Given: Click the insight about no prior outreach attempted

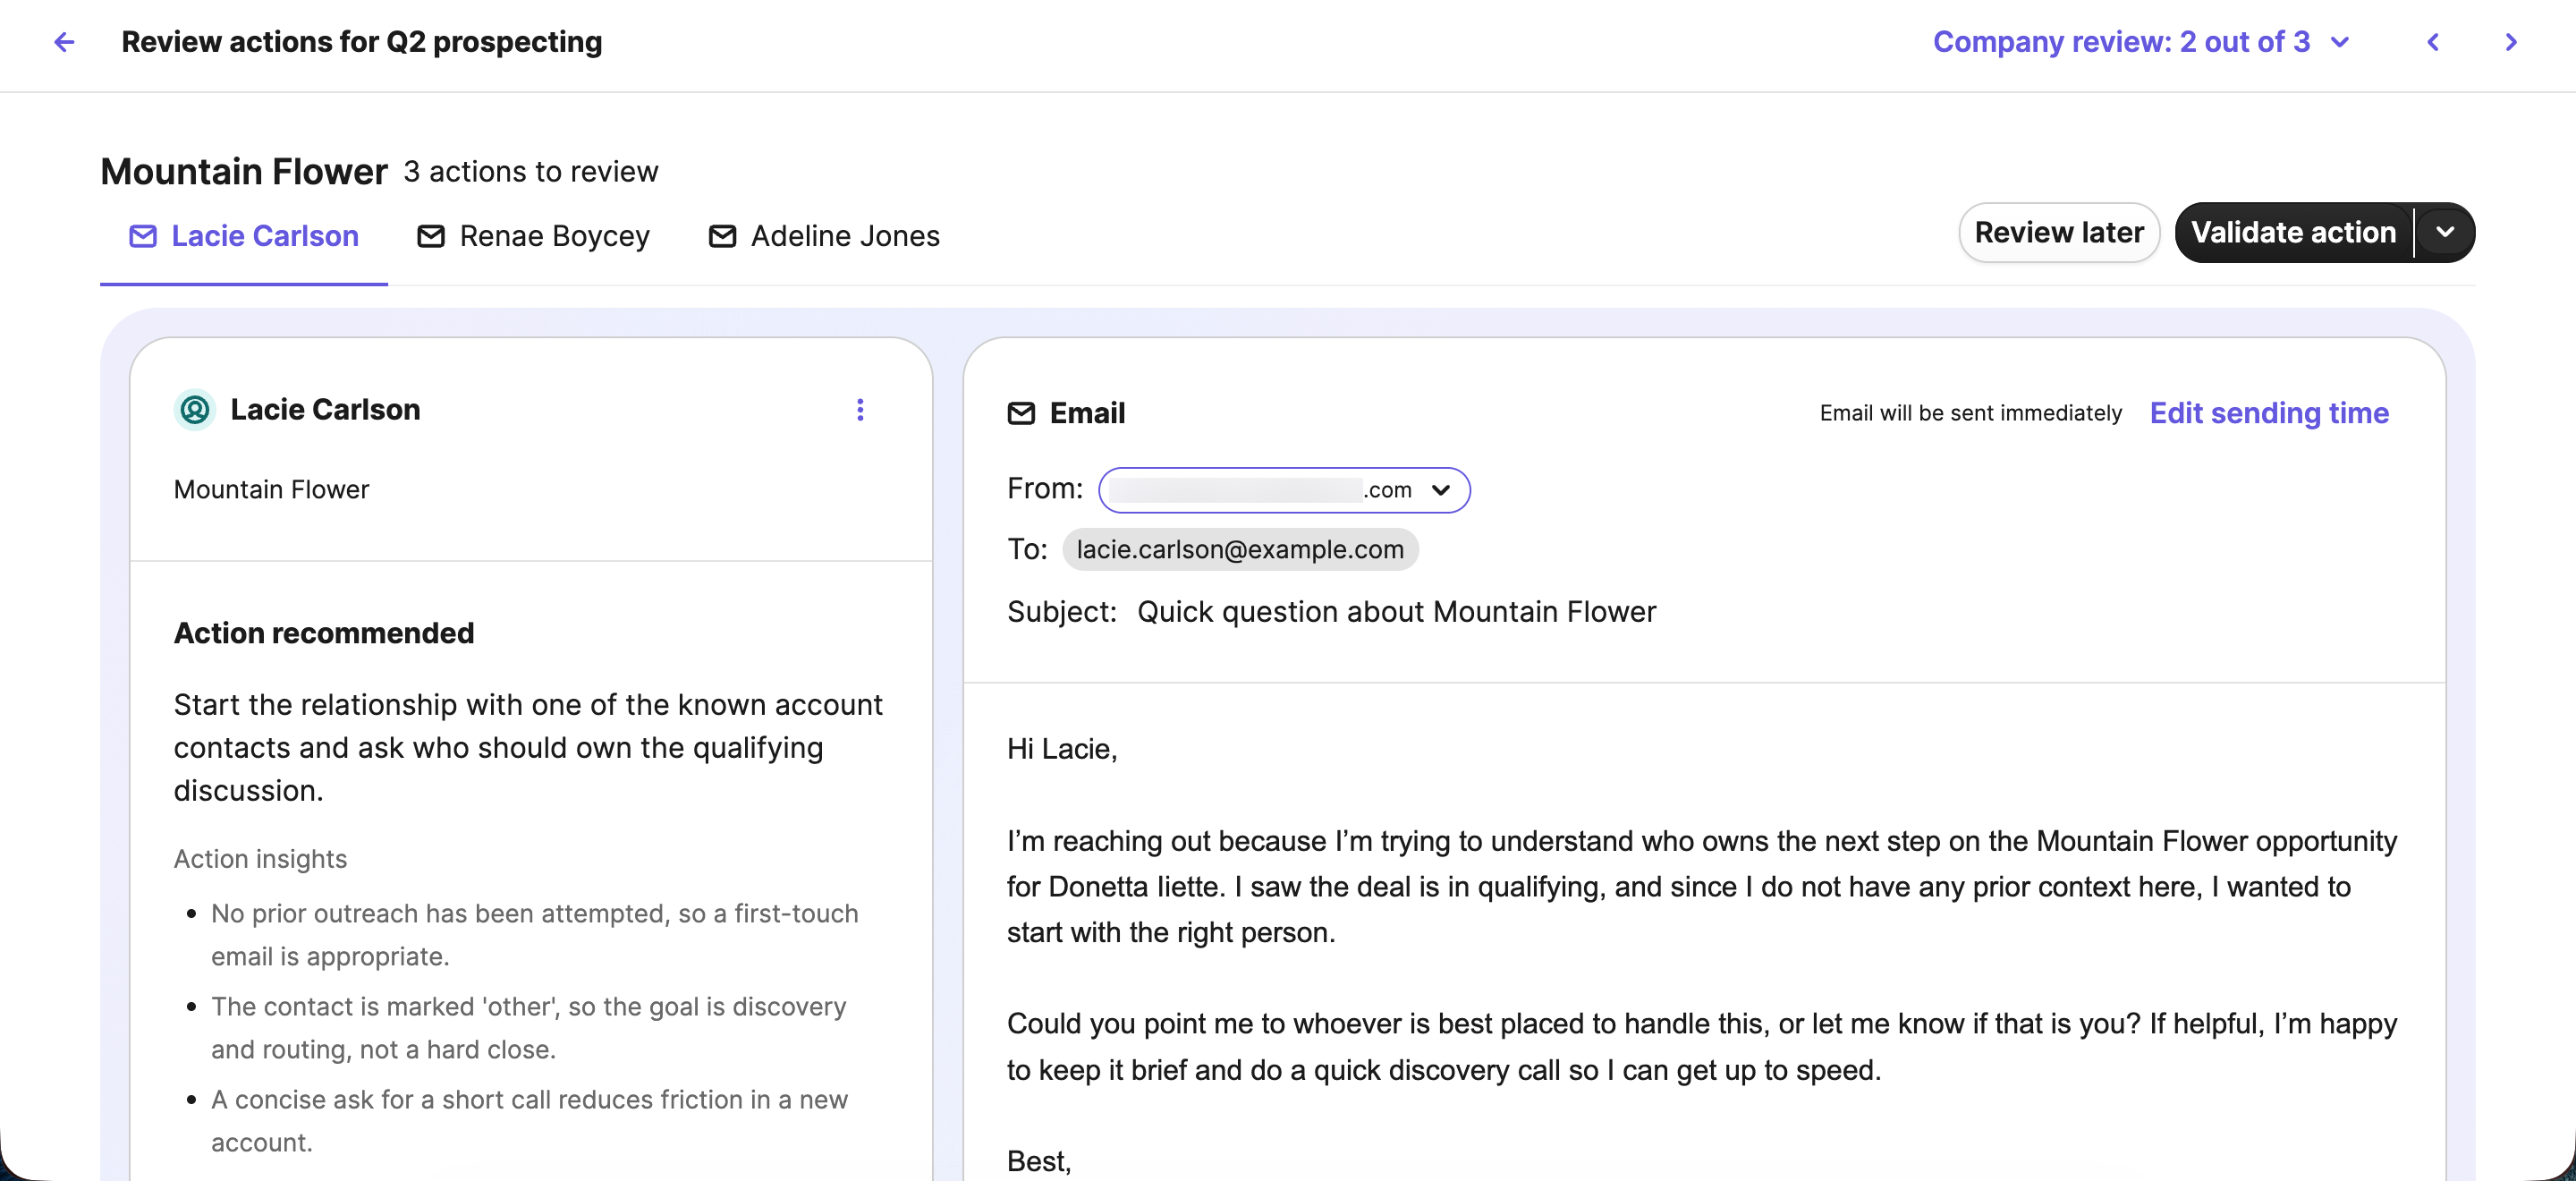Looking at the screenshot, I should [534, 935].
